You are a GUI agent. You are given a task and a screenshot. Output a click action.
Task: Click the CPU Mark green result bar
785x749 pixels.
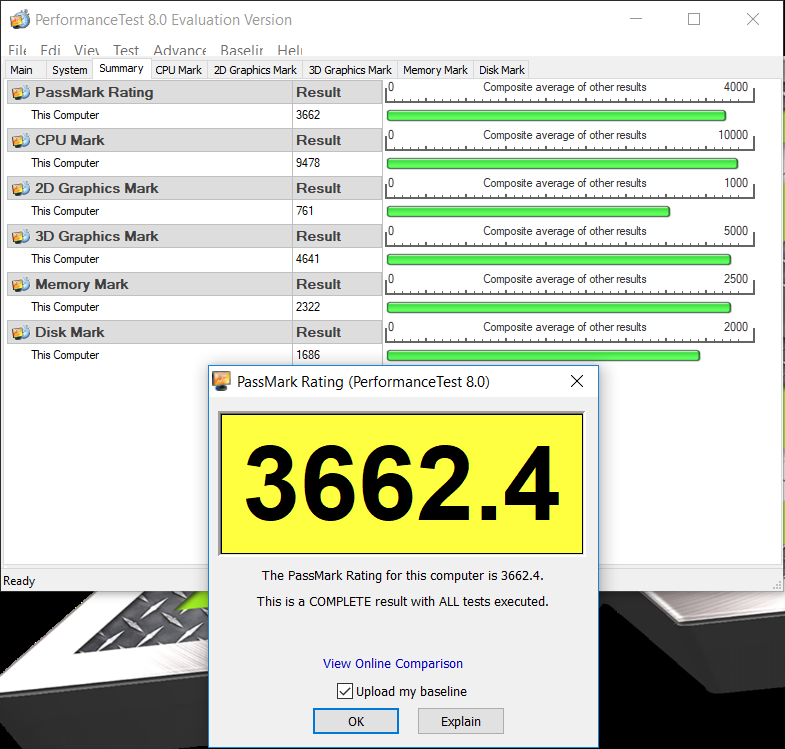point(562,164)
